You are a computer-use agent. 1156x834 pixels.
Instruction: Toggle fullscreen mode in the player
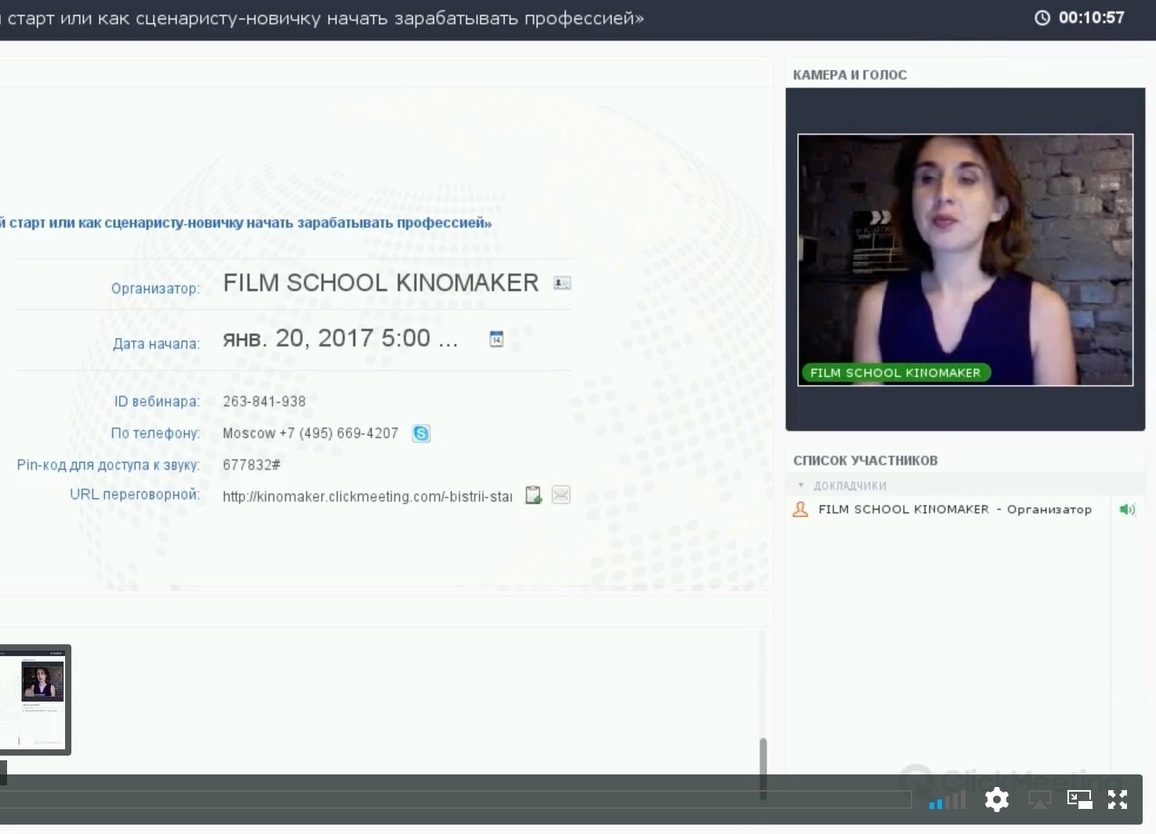(x=1118, y=799)
